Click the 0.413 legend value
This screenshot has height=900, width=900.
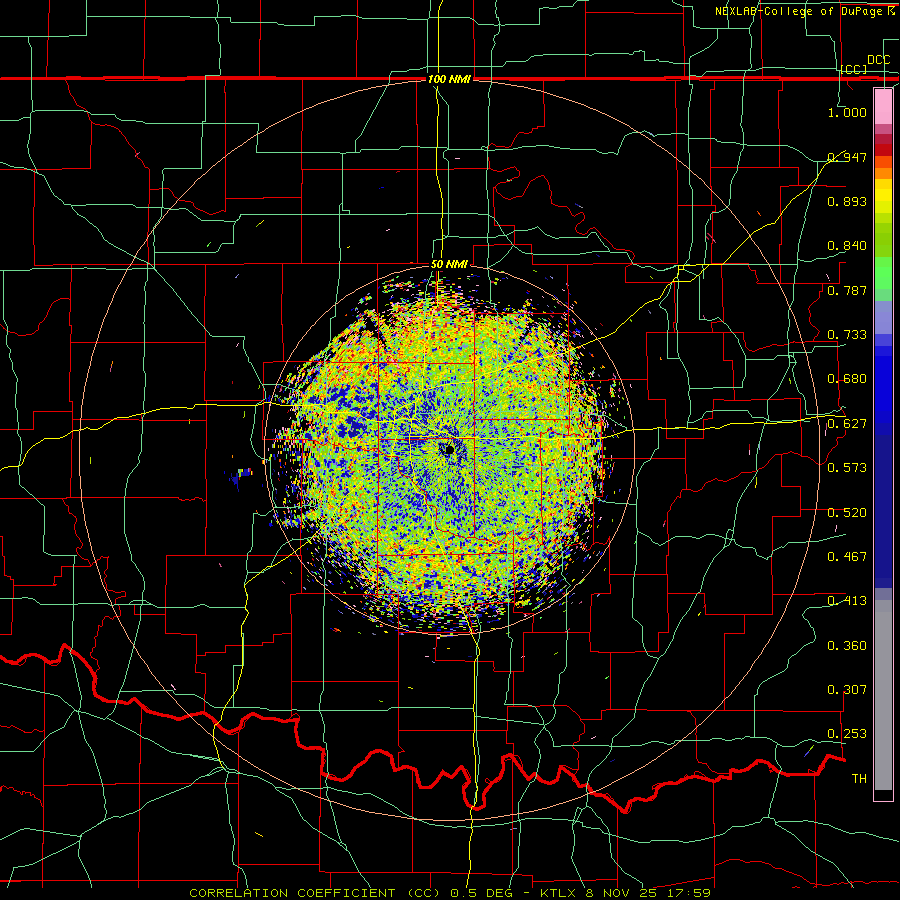(x=847, y=601)
